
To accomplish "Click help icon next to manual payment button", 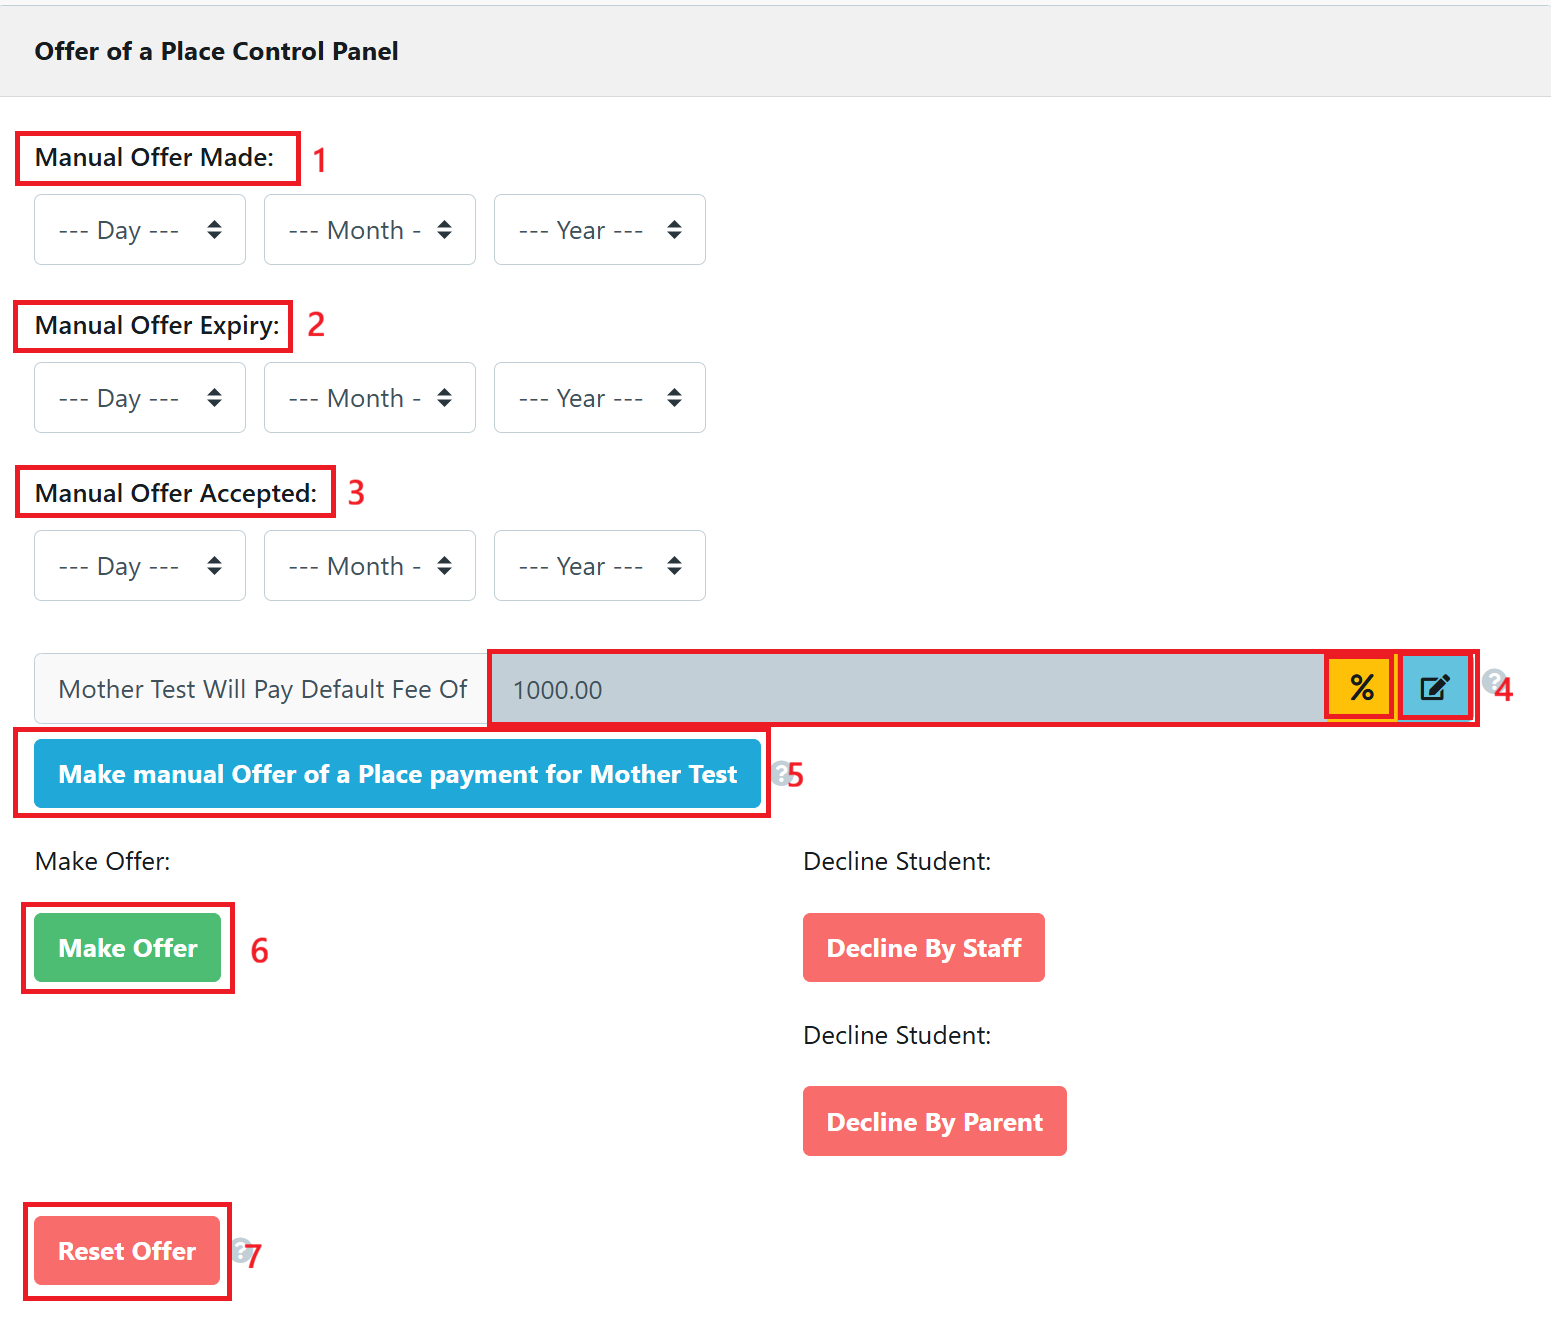I will (780, 772).
